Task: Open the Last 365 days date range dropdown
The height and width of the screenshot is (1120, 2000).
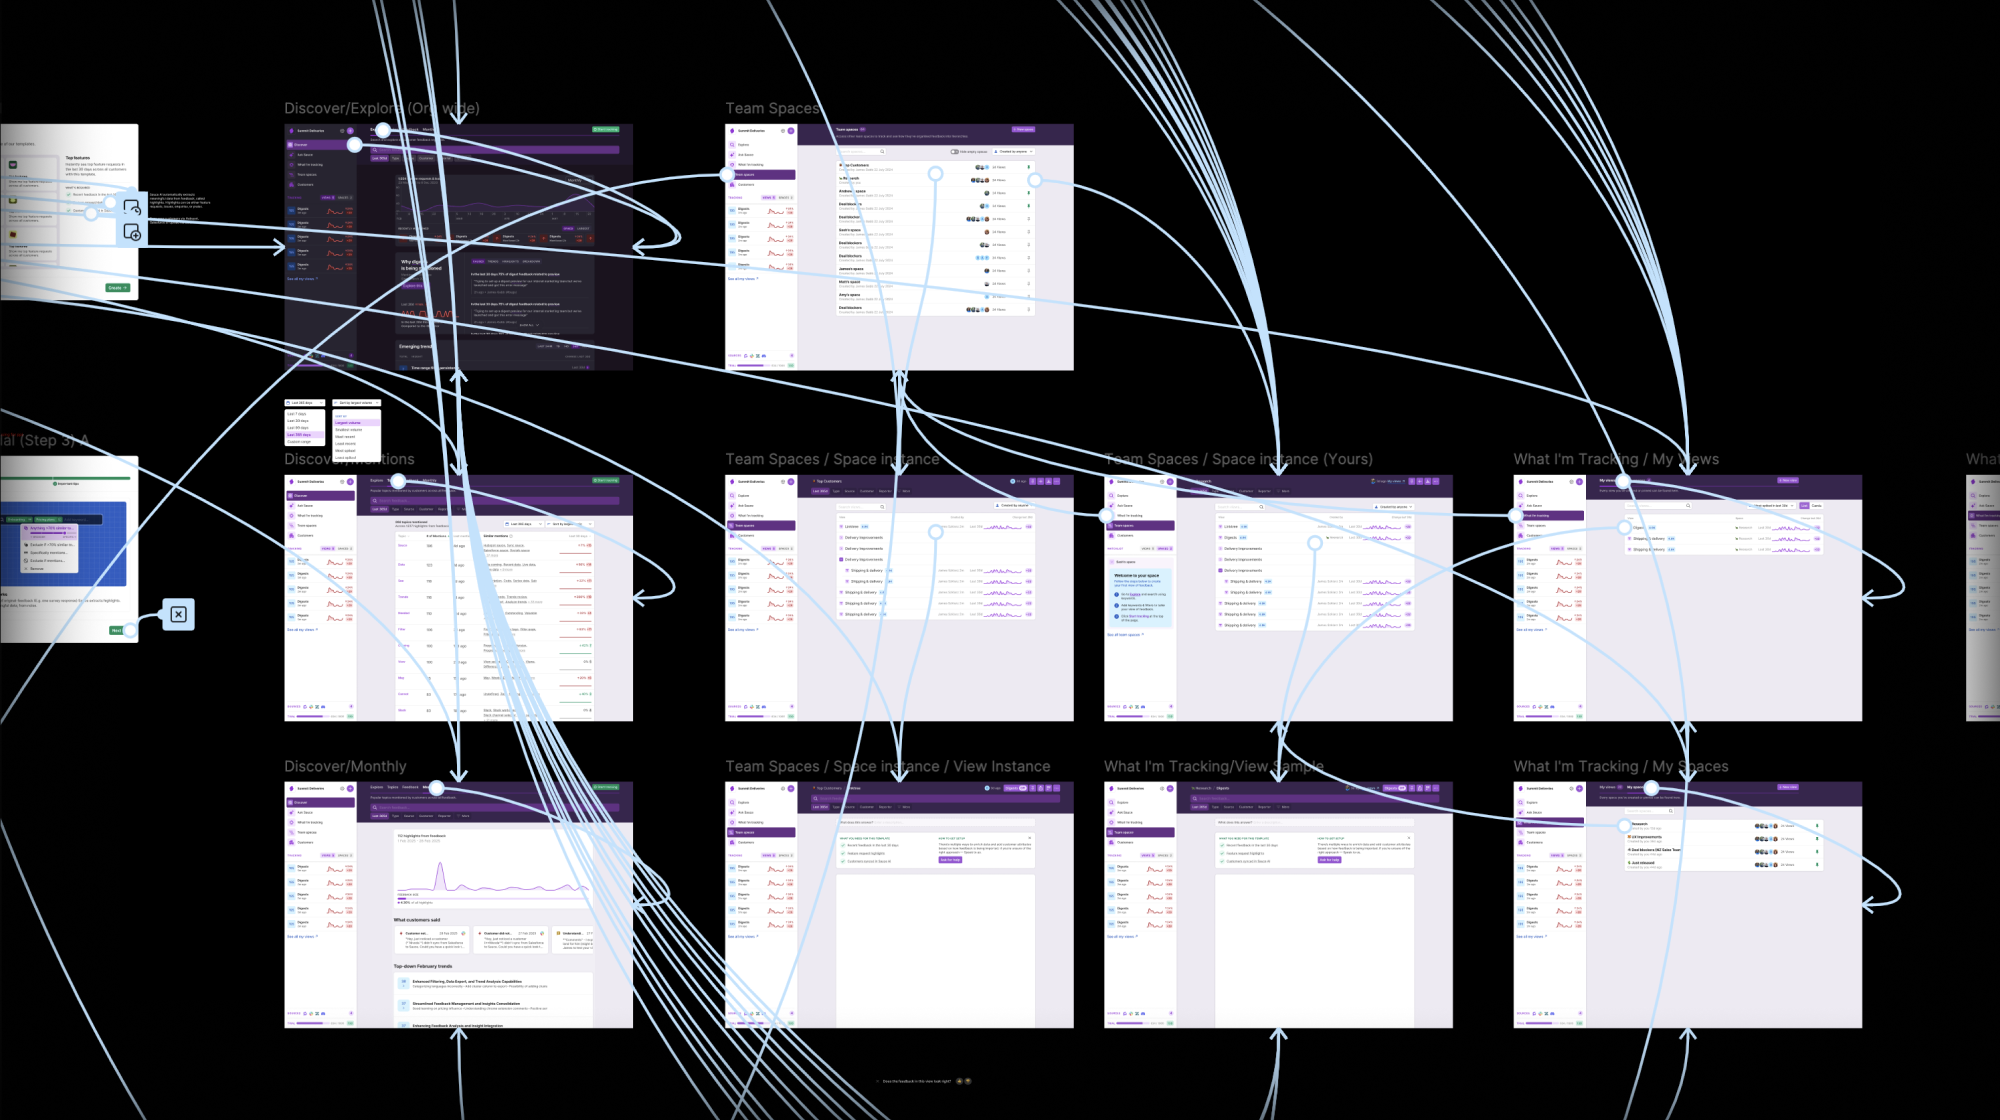Action: tap(303, 403)
